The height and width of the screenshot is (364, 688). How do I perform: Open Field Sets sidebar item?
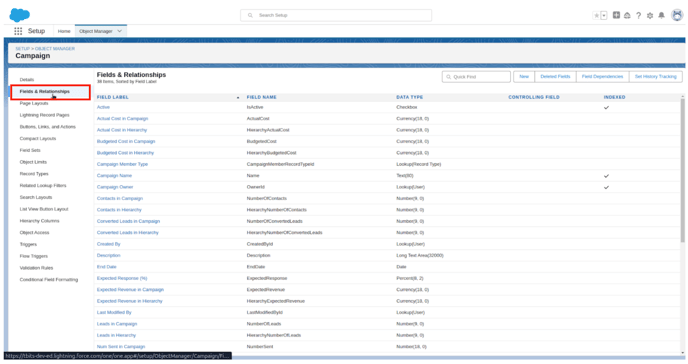[x=30, y=150]
